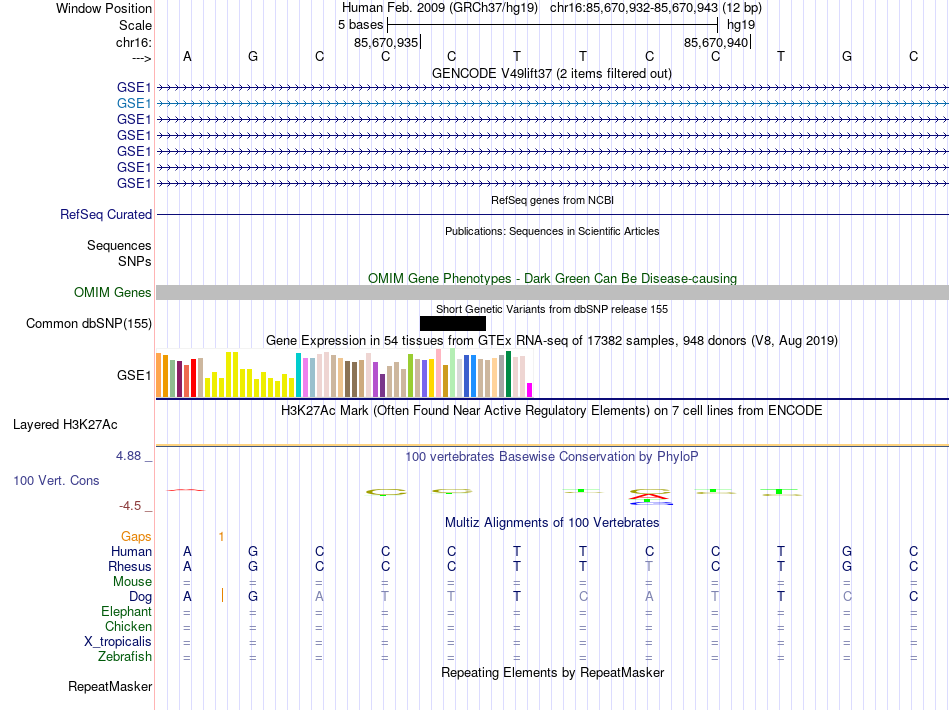This screenshot has width=950, height=710.
Task: Select the OMIM Genes track label
Action: (113, 293)
